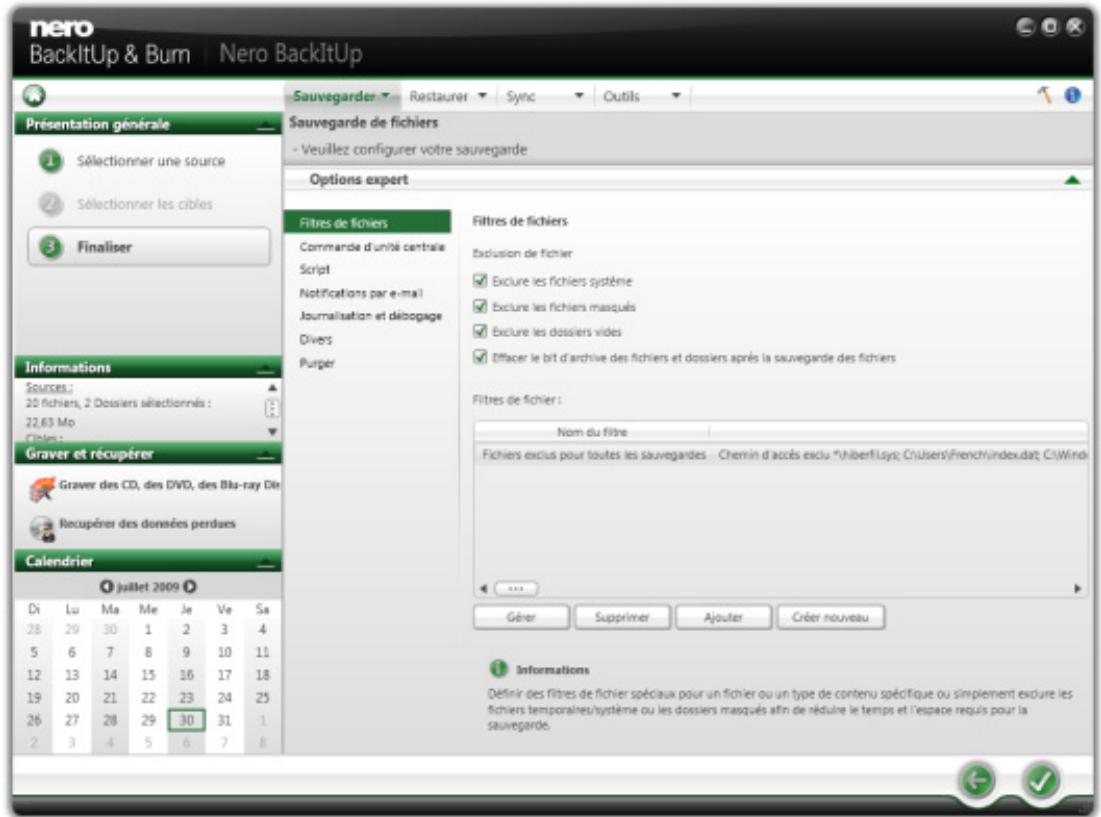This screenshot has width=1101, height=817.
Task: Select July 30 in the calendar
Action: tap(186, 720)
